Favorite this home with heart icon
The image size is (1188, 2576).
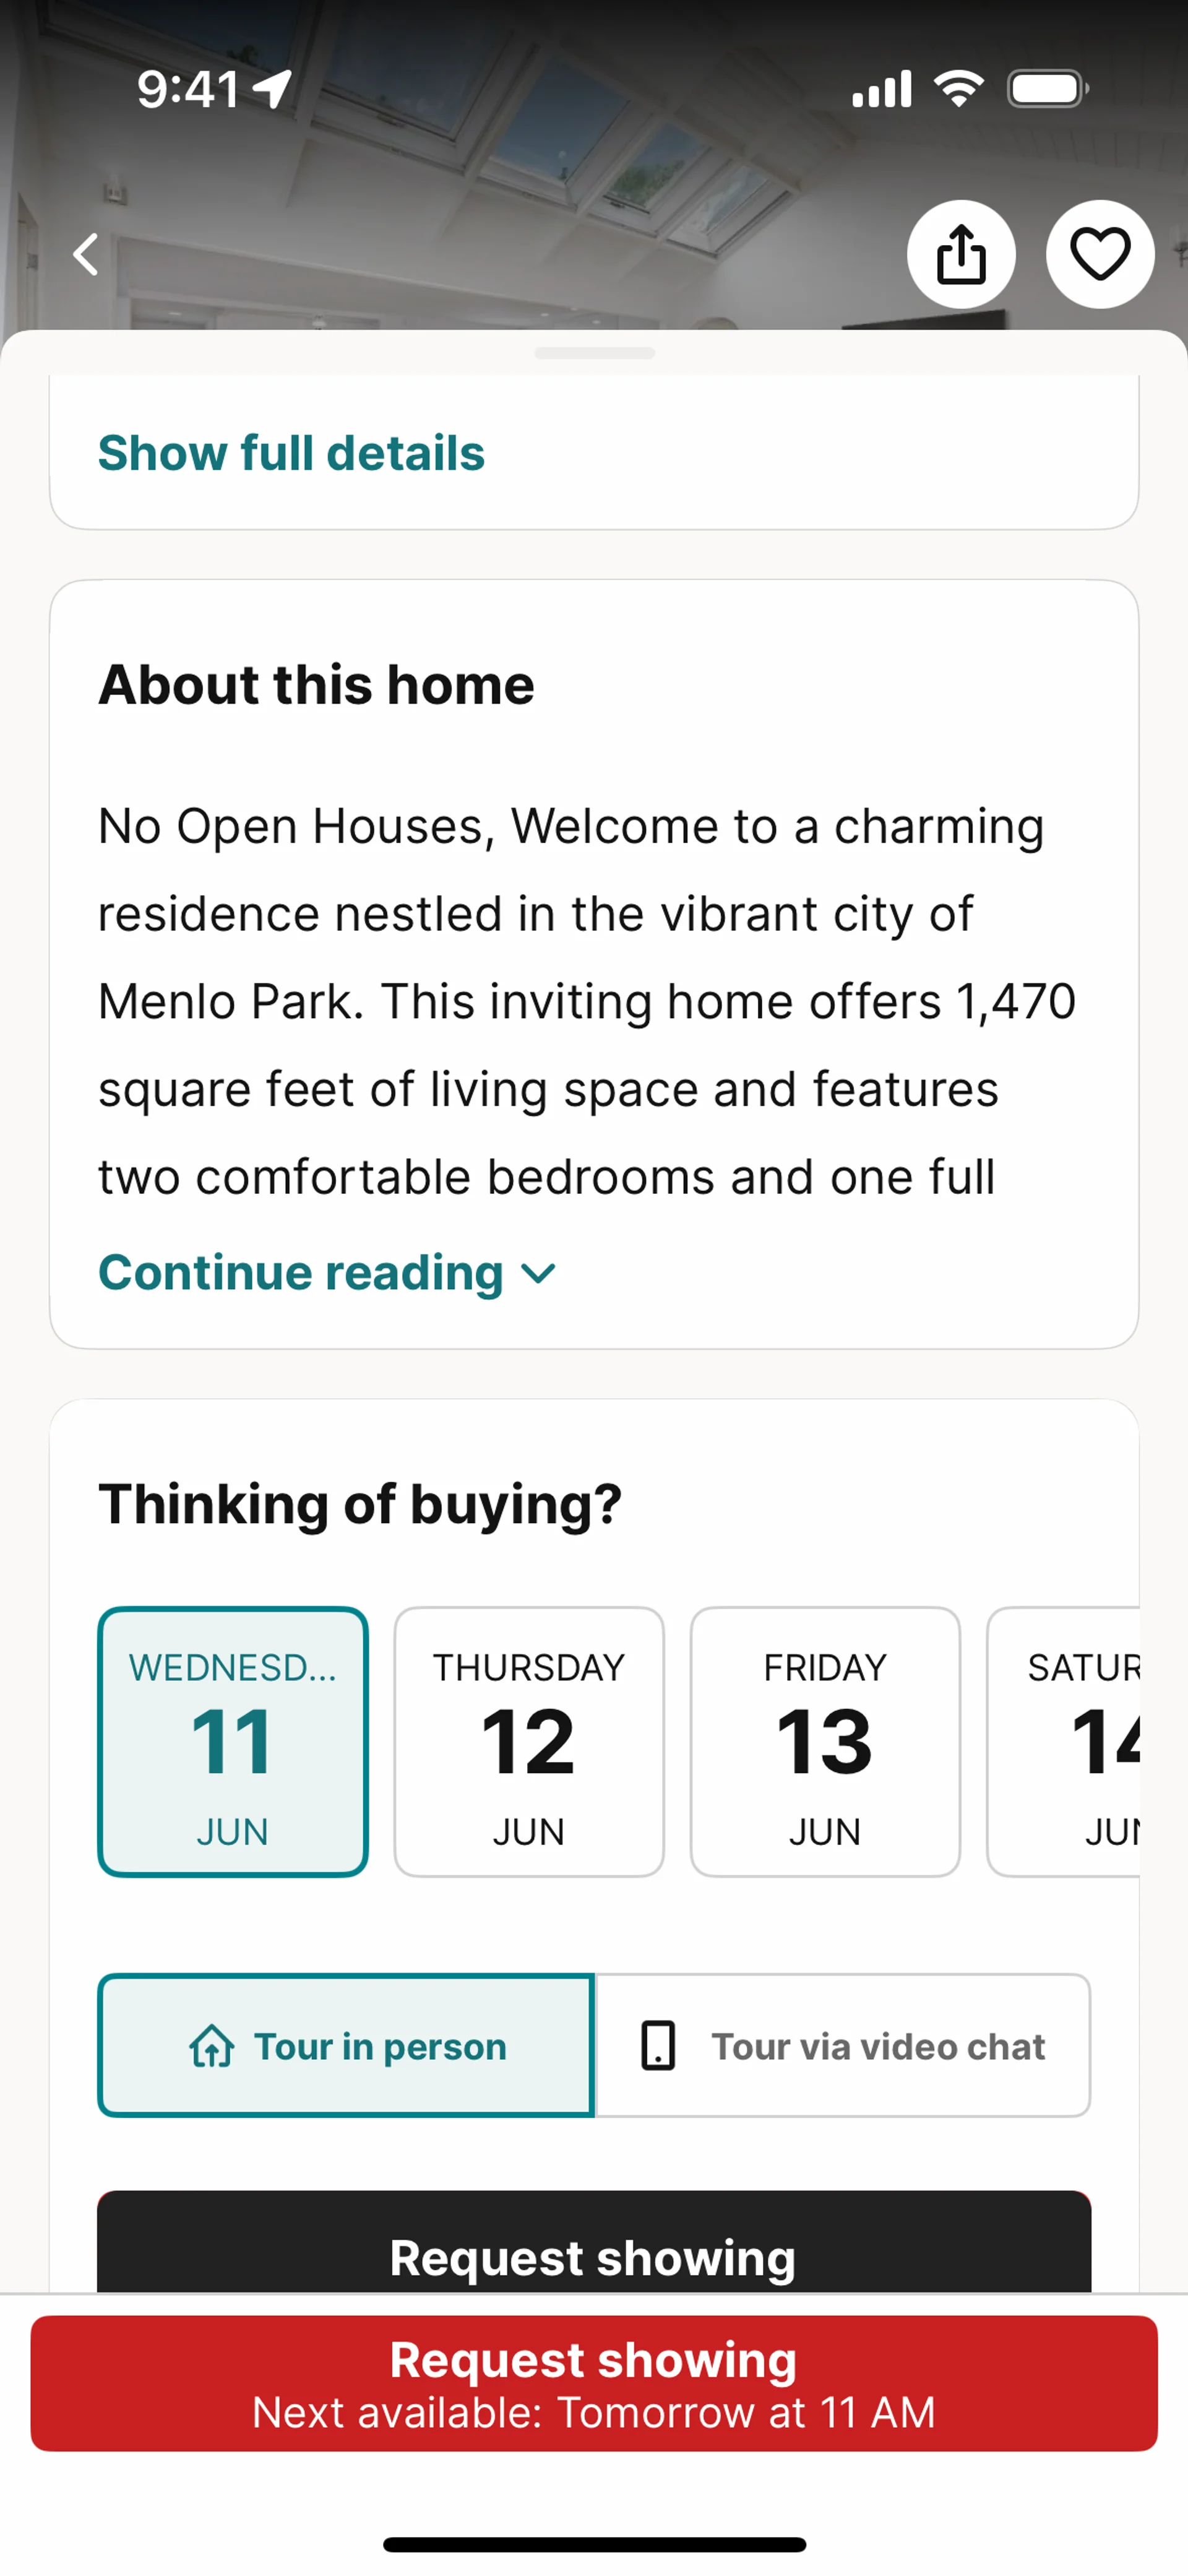click(1100, 254)
